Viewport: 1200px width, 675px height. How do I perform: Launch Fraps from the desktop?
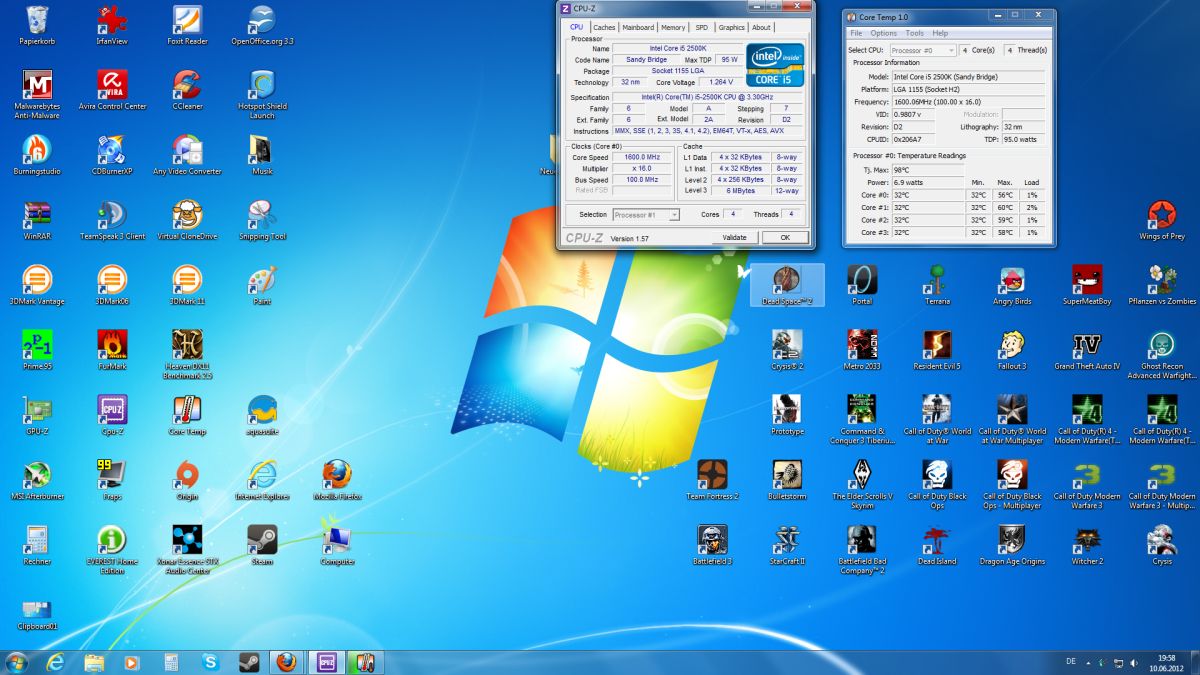[x=112, y=480]
